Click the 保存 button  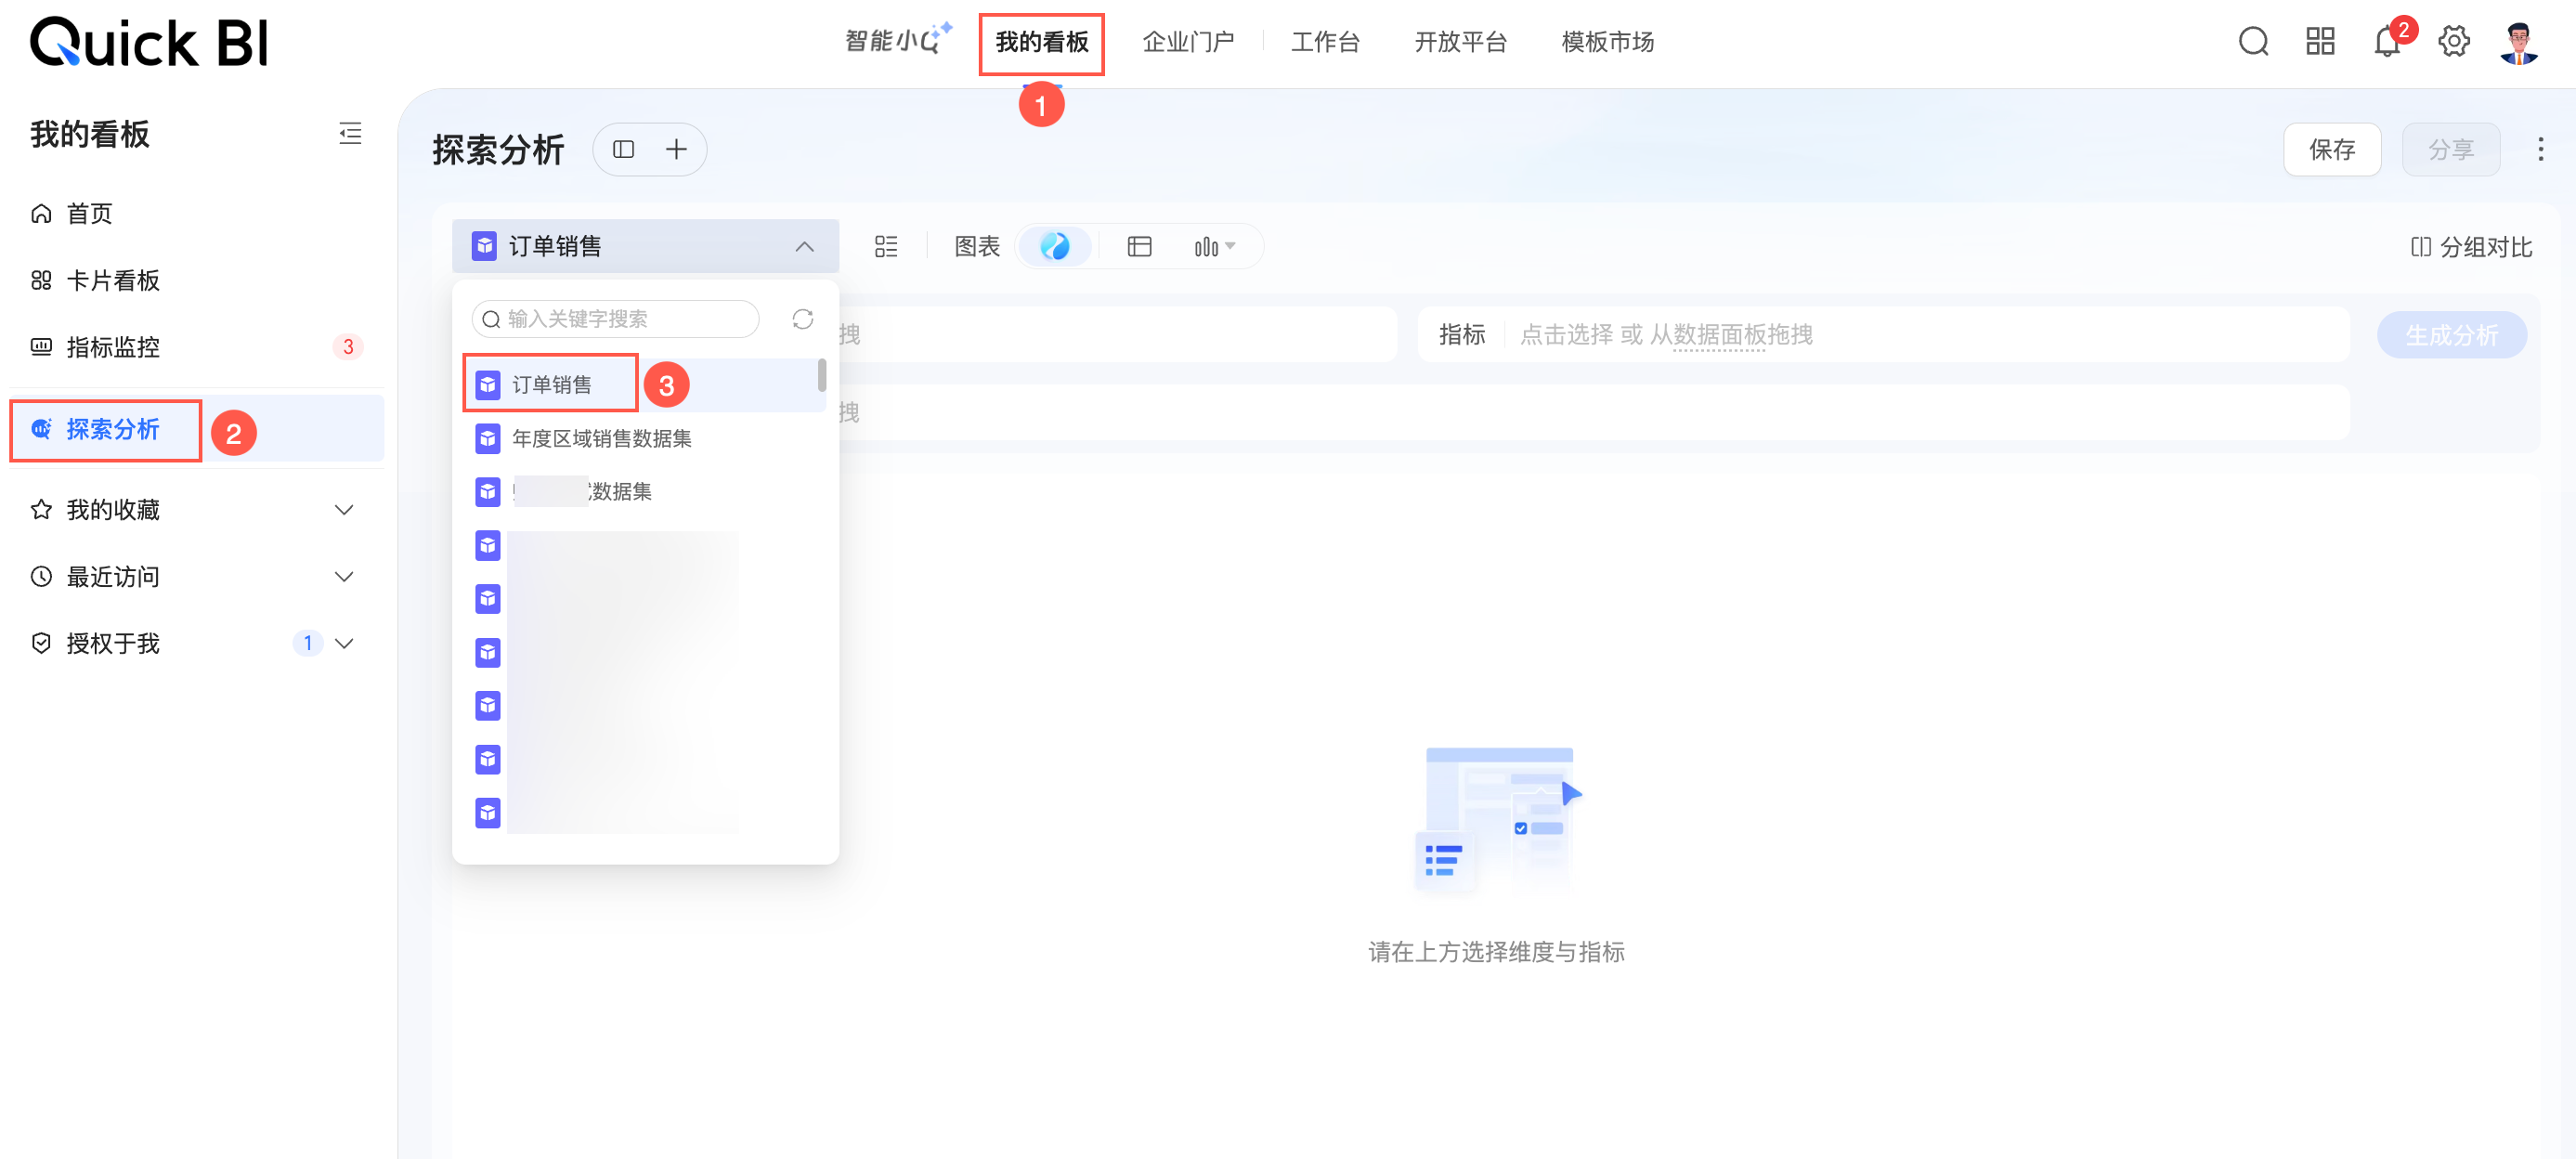[x=2331, y=149]
